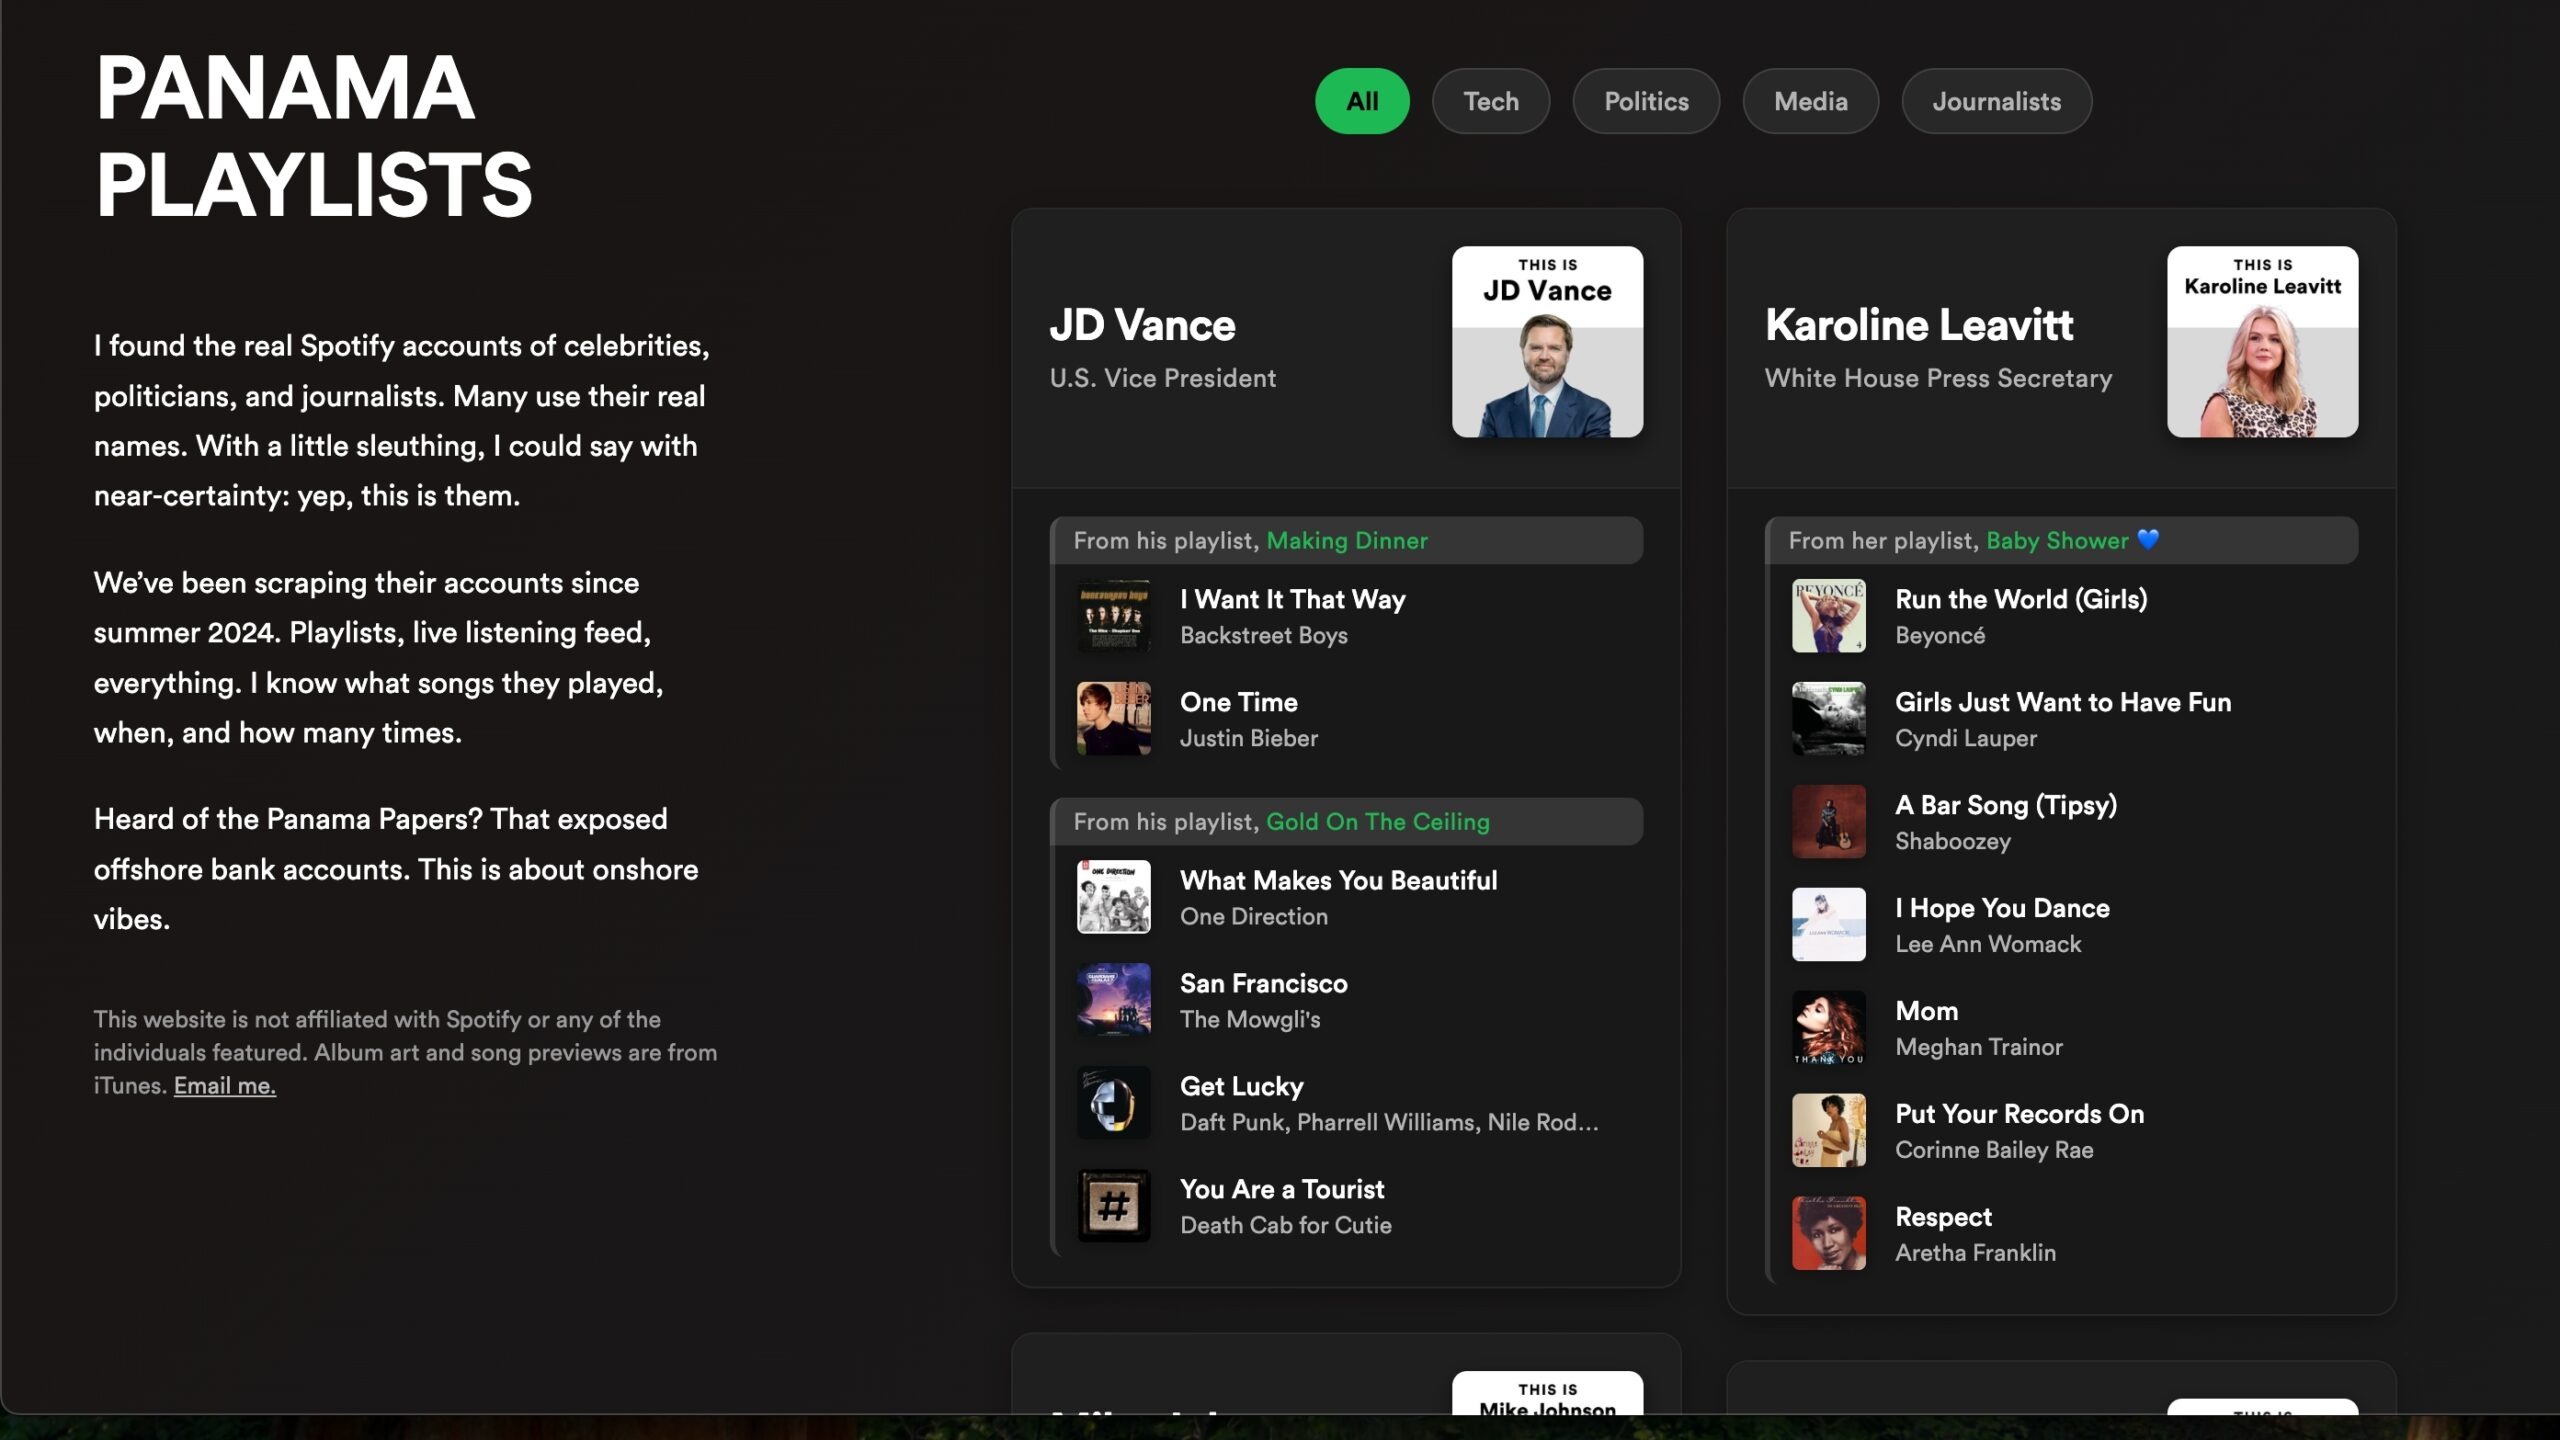Open the Baby Shower playlist link
This screenshot has width=2560, height=1440.
click(x=2057, y=540)
